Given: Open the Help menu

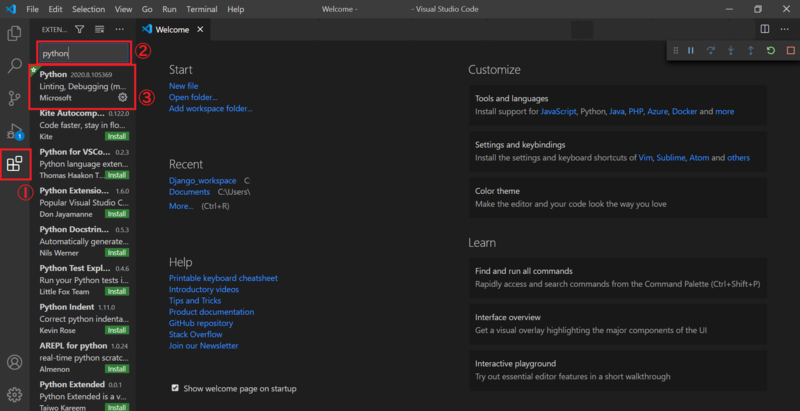Looking at the screenshot, I should [x=236, y=9].
